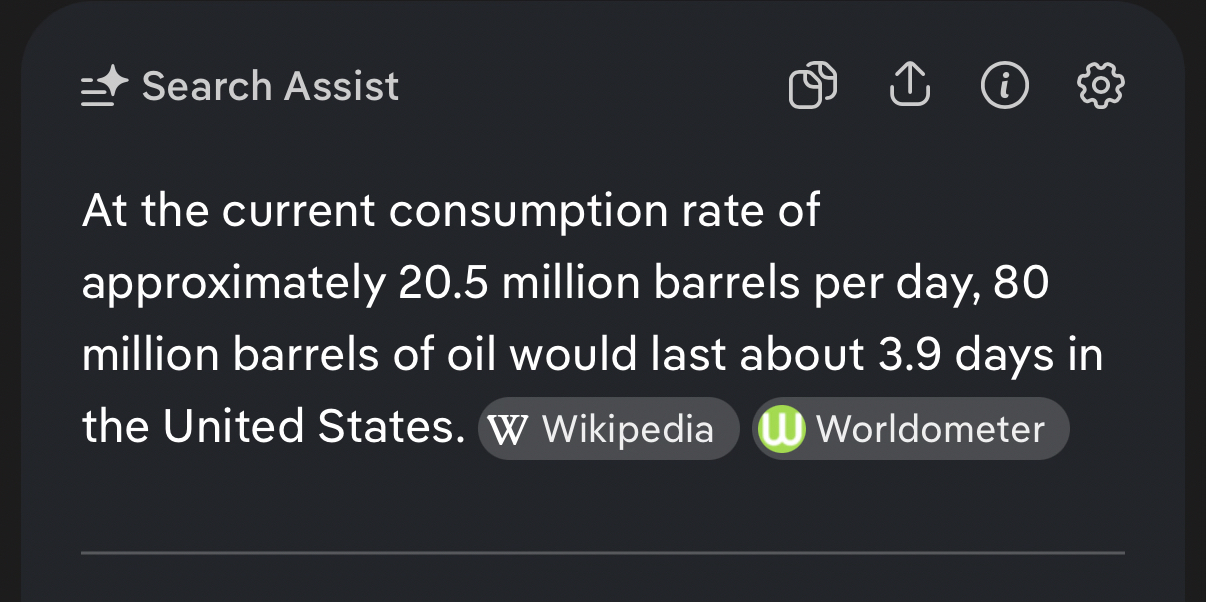The width and height of the screenshot is (1206, 602).
Task: Copy the Search Assist answer
Action: click(812, 86)
